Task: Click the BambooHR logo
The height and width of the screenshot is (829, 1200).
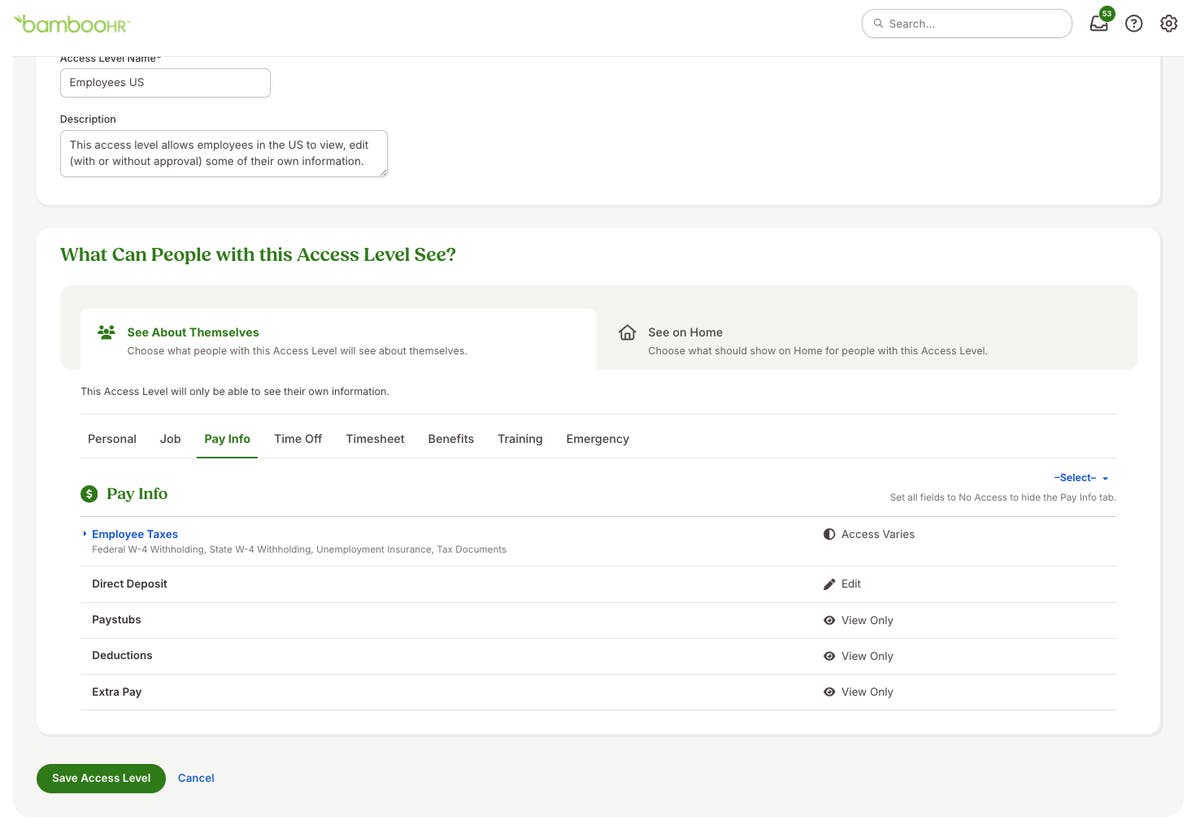Action: (72, 24)
